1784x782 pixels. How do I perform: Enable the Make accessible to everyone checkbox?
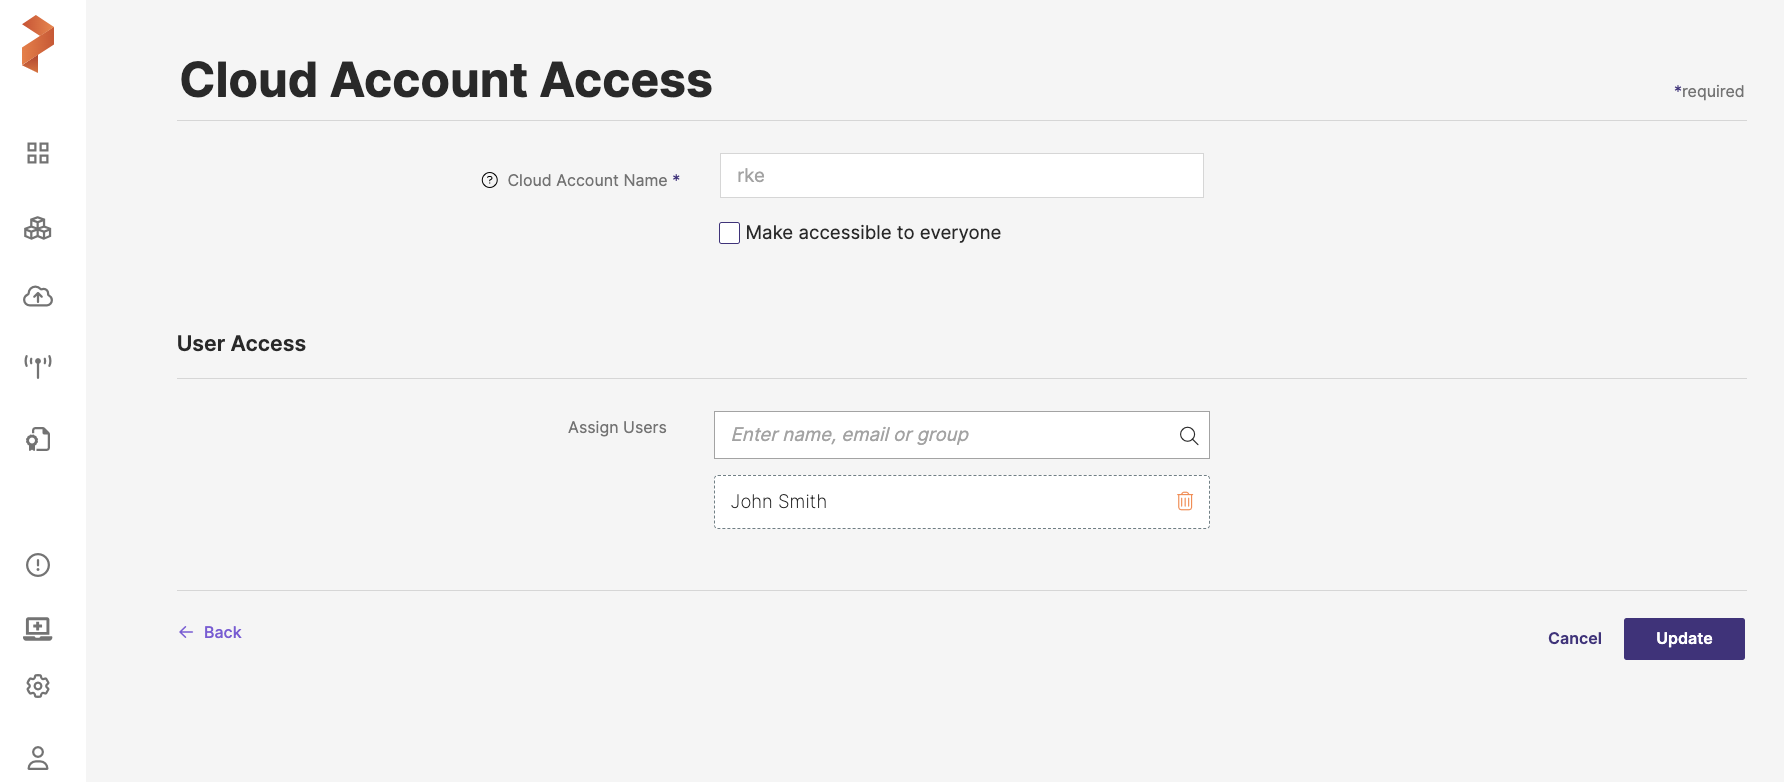pyautogui.click(x=730, y=233)
